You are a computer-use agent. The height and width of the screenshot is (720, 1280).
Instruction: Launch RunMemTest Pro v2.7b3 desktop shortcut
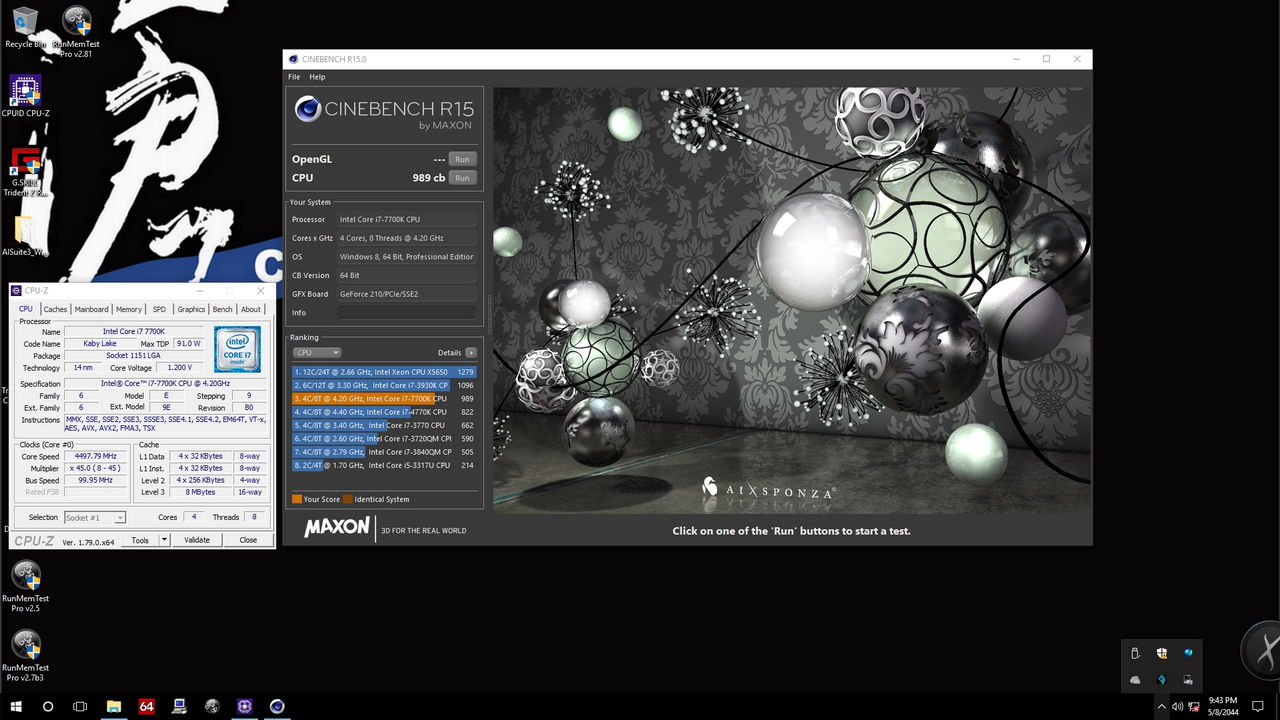(25, 655)
